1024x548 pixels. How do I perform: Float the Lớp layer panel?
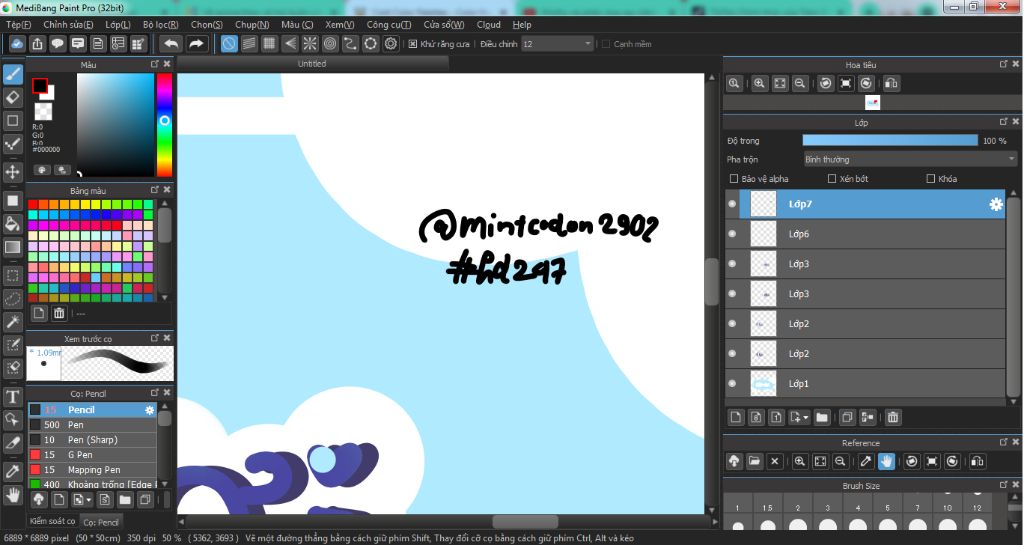point(1004,122)
